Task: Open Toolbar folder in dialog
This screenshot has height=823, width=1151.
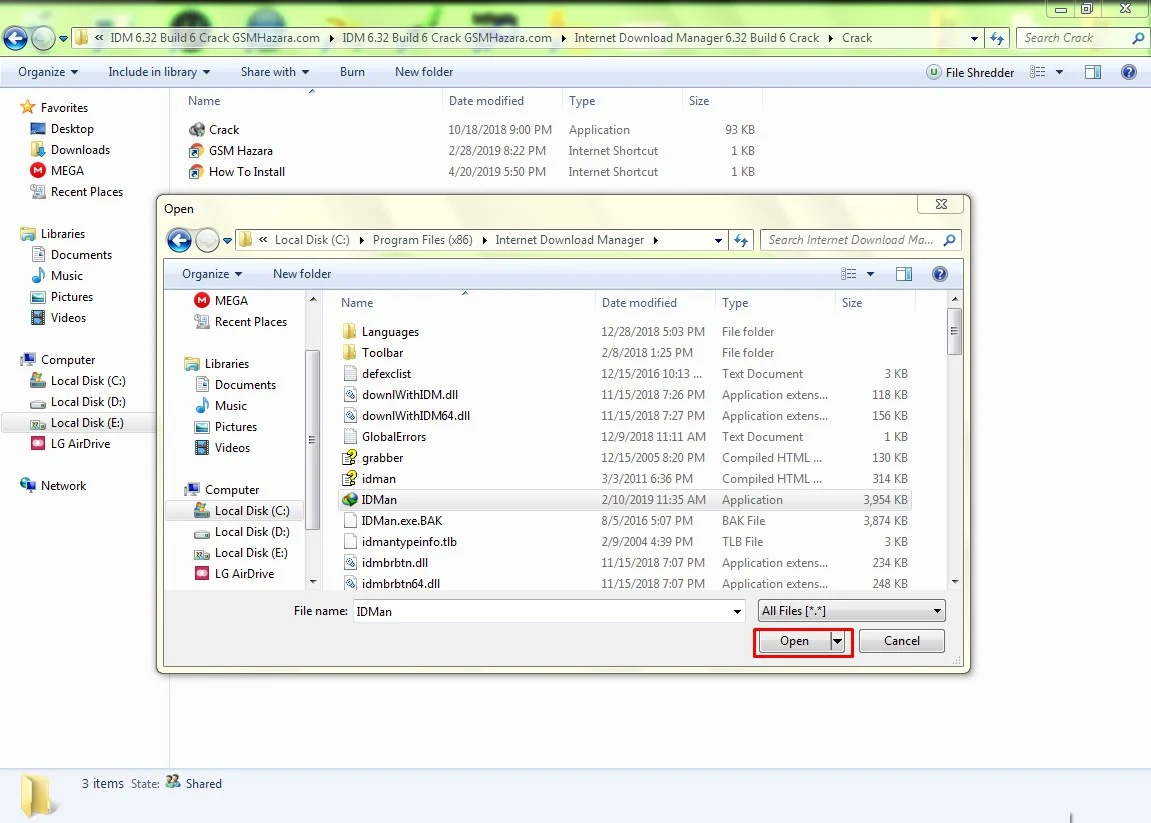Action: 382,353
